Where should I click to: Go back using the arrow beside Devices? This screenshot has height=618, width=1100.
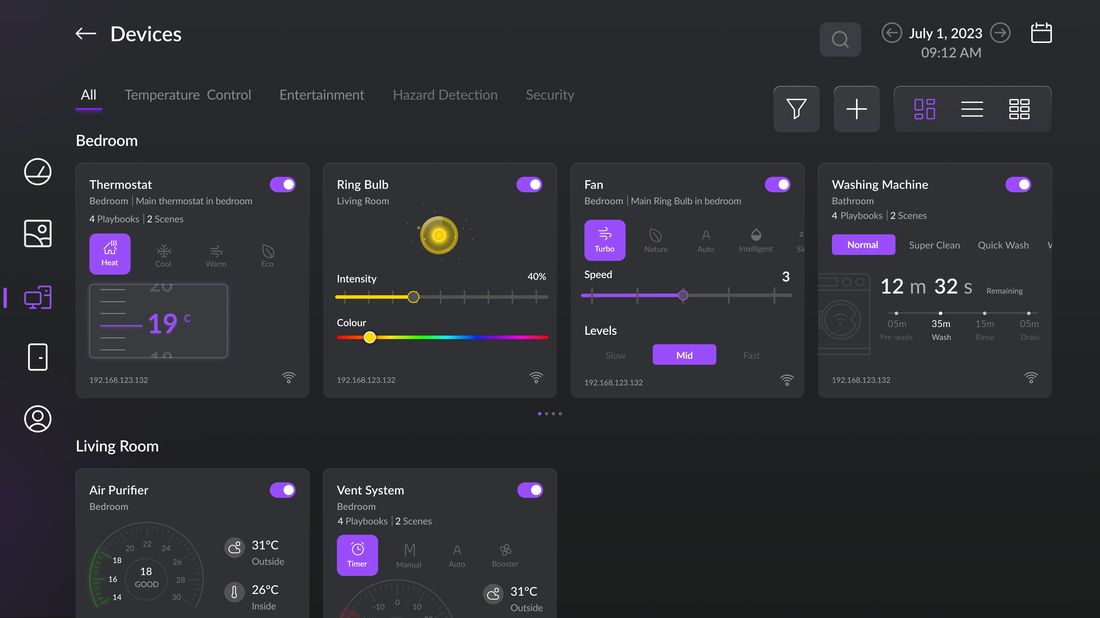[86, 34]
